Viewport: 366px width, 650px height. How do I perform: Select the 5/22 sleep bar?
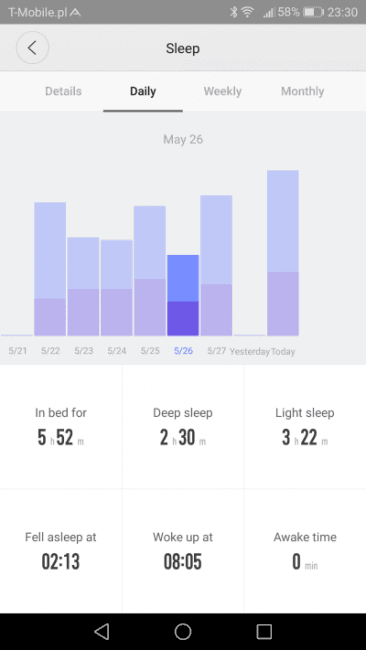point(50,269)
